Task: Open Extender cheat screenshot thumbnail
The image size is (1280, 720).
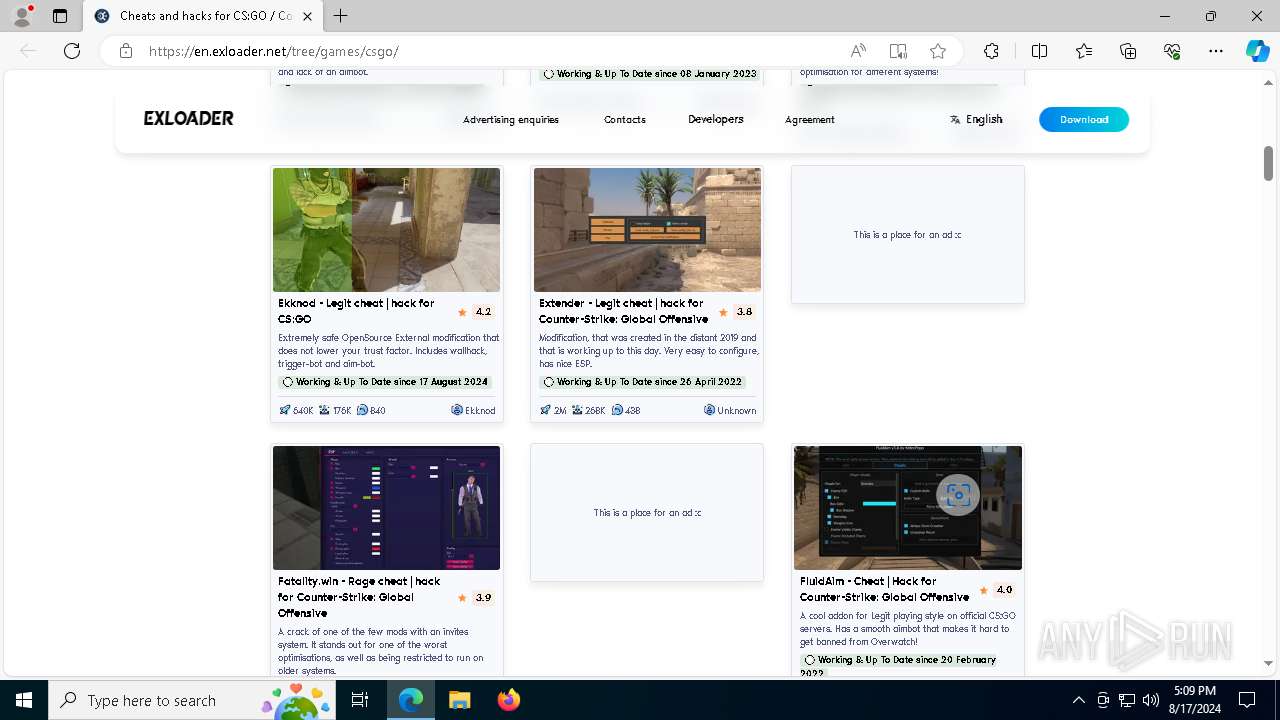Action: point(647,230)
